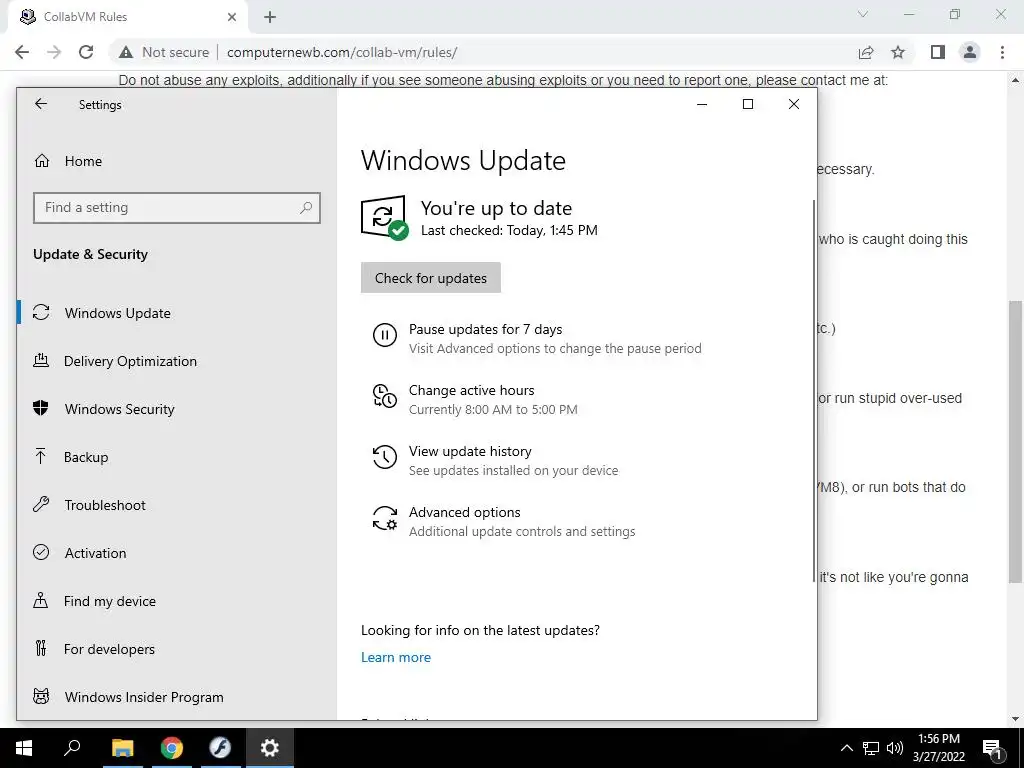Click the share page icon in Chrome
1024x768 pixels.
(x=866, y=52)
